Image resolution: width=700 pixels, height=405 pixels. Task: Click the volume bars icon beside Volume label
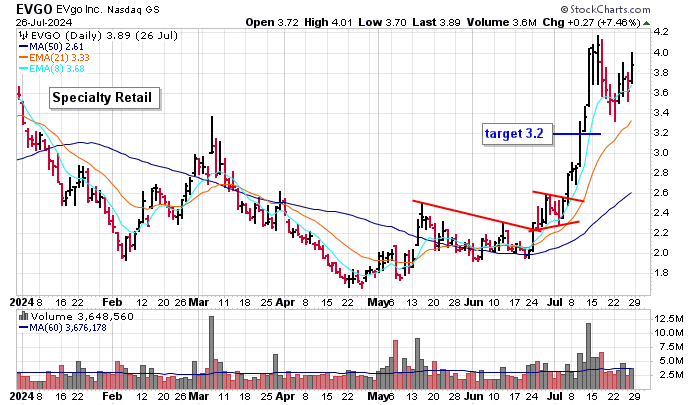coord(23,317)
